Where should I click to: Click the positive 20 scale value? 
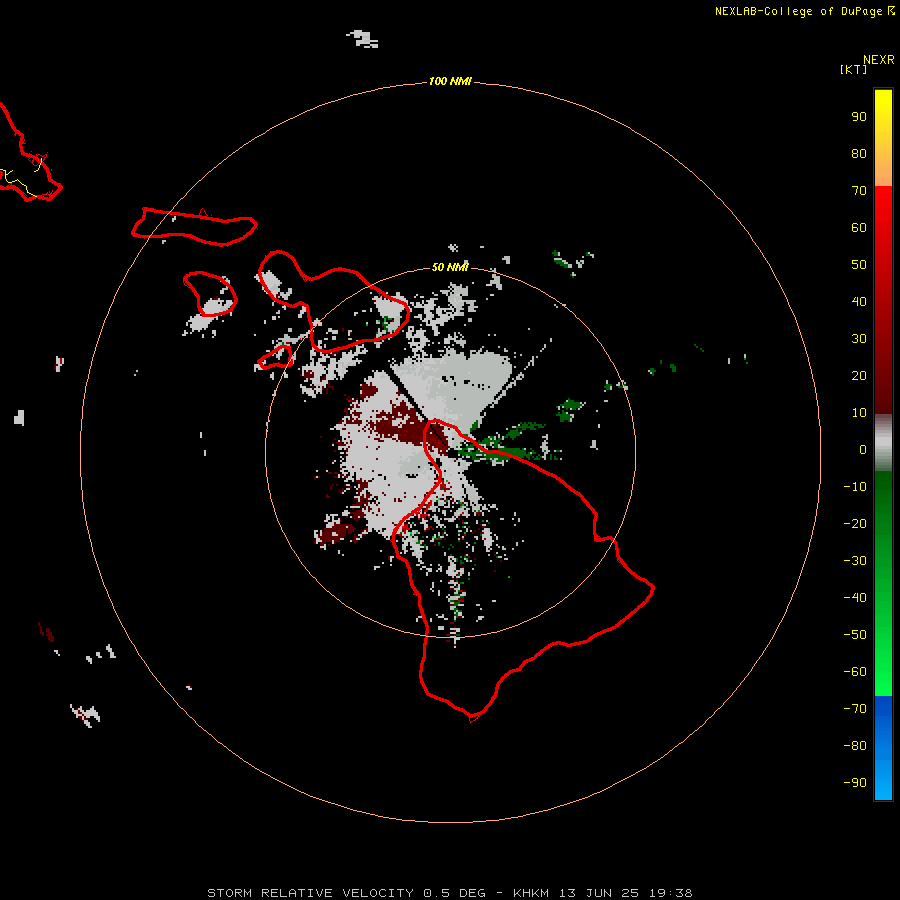pos(859,375)
